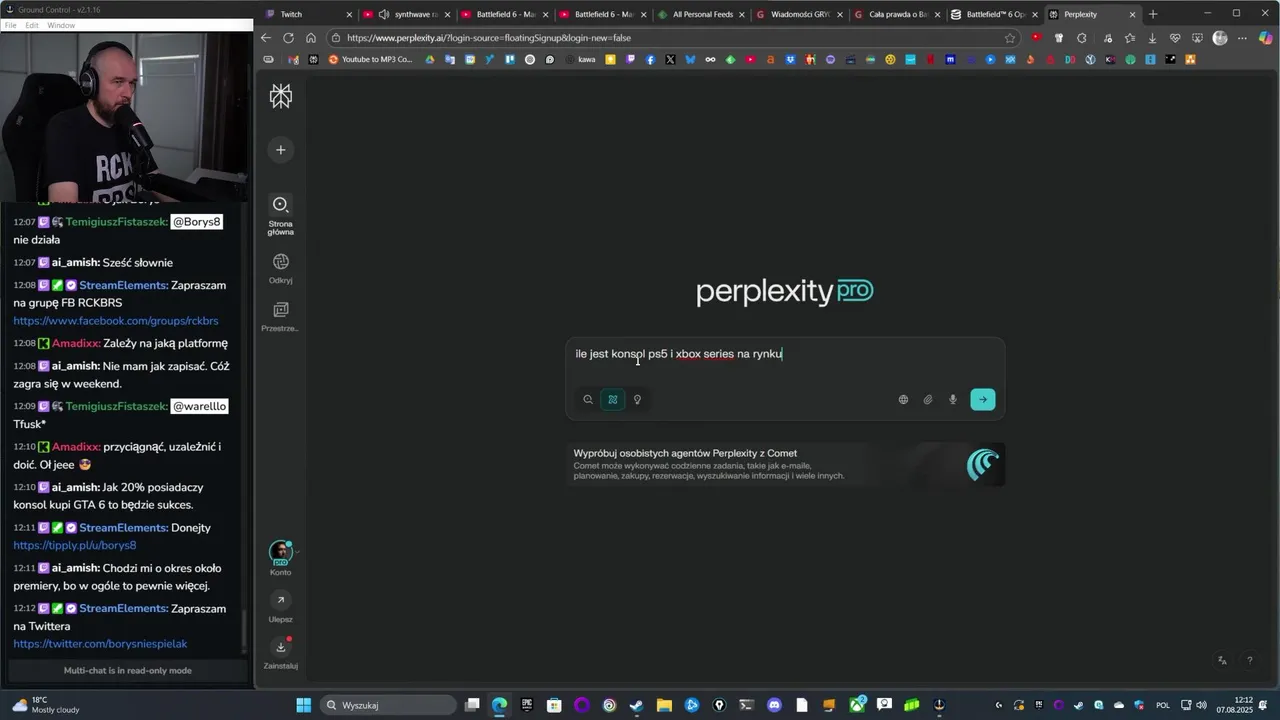Viewport: 1280px width, 720px height.
Task: Open Steam from the taskbar
Action: [636, 705]
